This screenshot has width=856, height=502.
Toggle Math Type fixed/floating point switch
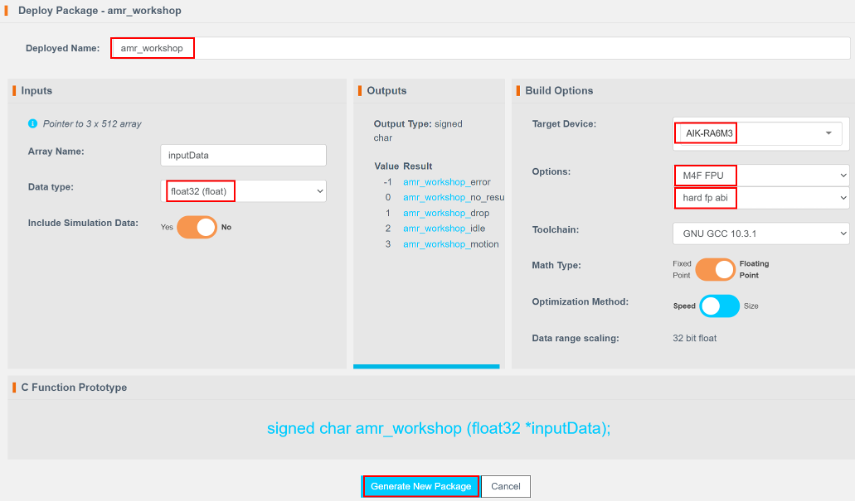click(x=715, y=270)
